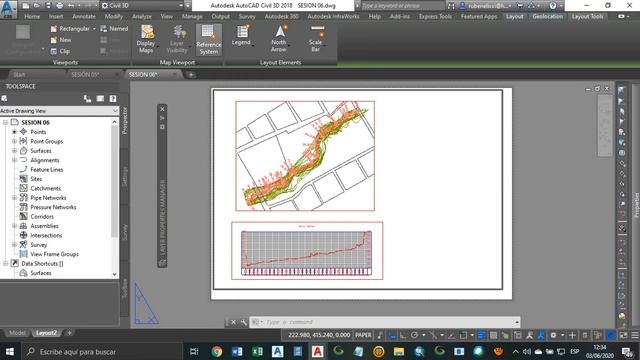Open the Annotate ribbon tab
Viewport: 640px width, 360px height.
tap(84, 16)
